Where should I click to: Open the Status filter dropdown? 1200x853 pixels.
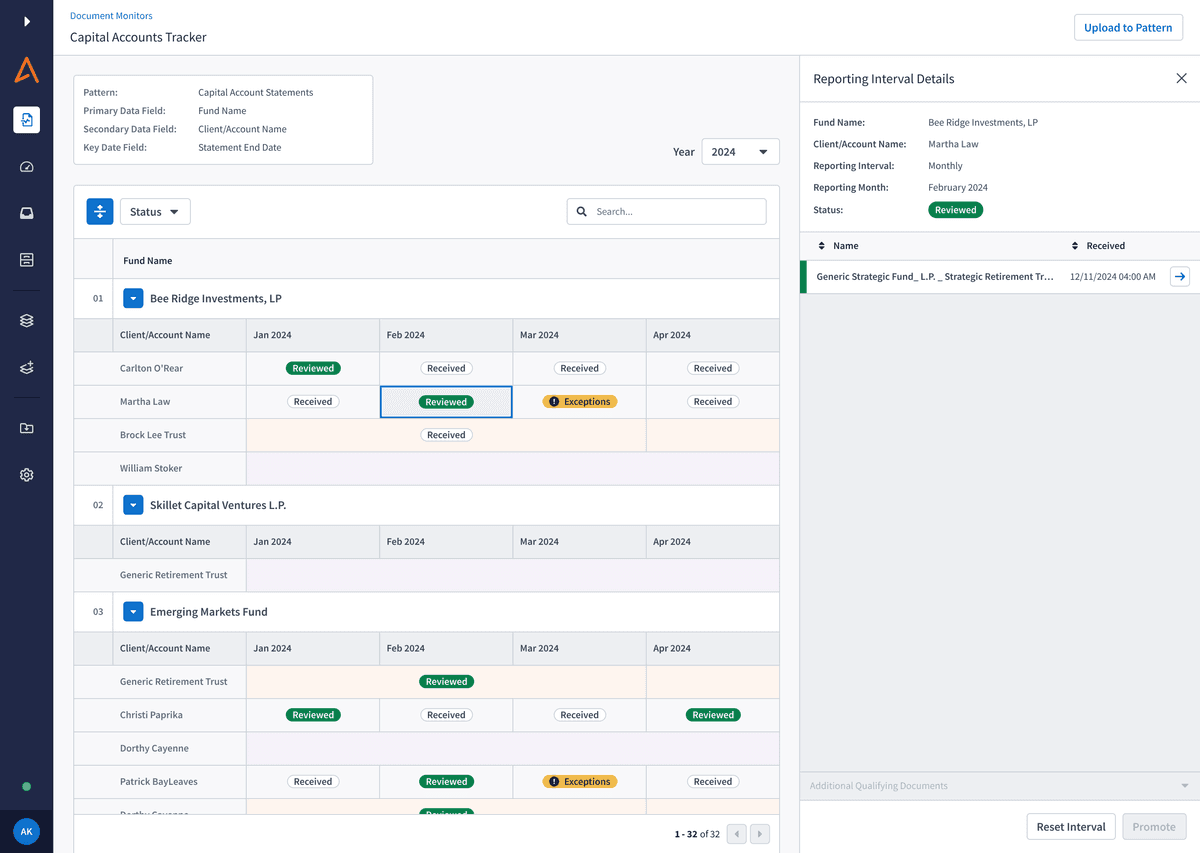[155, 212]
